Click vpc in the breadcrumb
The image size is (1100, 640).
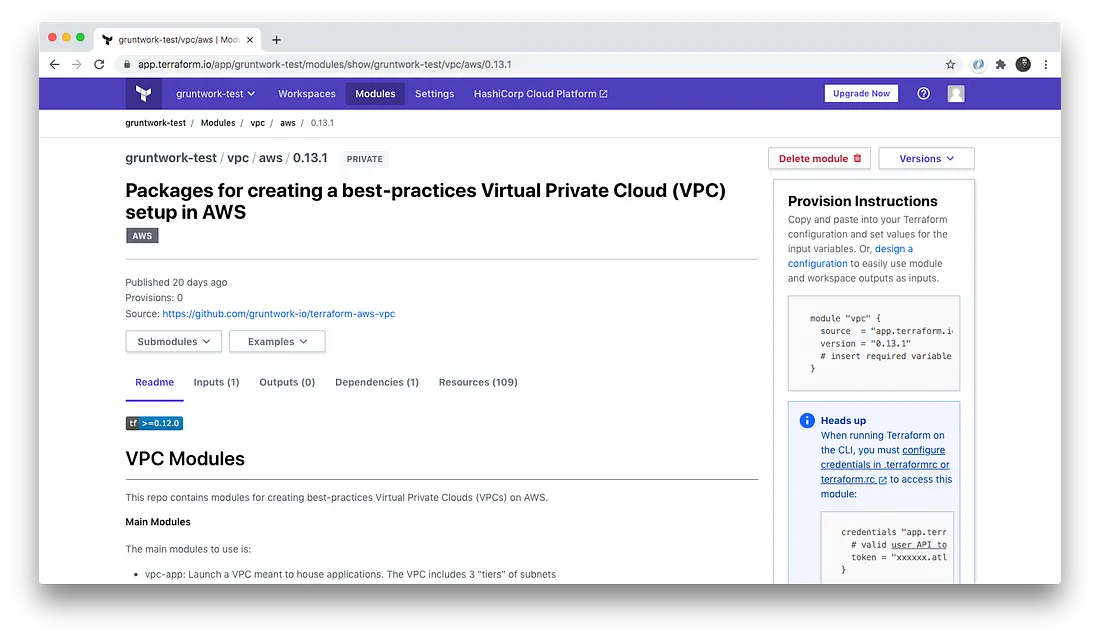pyautogui.click(x=257, y=123)
